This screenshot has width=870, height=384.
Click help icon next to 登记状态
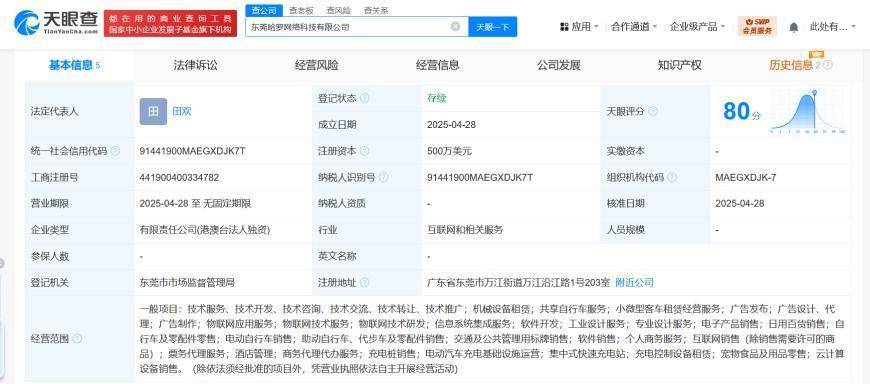coord(365,98)
